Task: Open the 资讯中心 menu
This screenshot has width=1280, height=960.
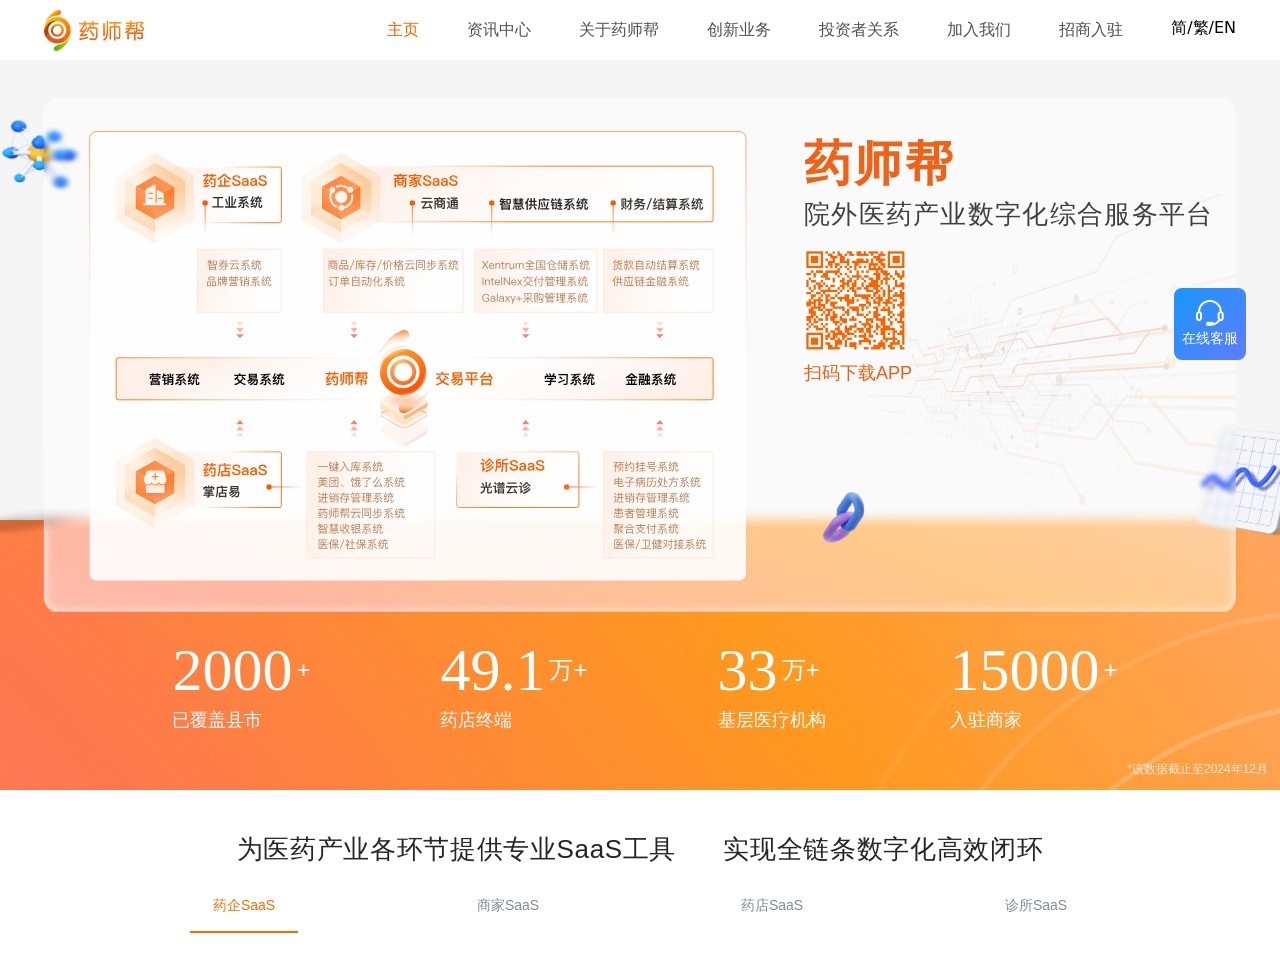Action: pos(499,30)
